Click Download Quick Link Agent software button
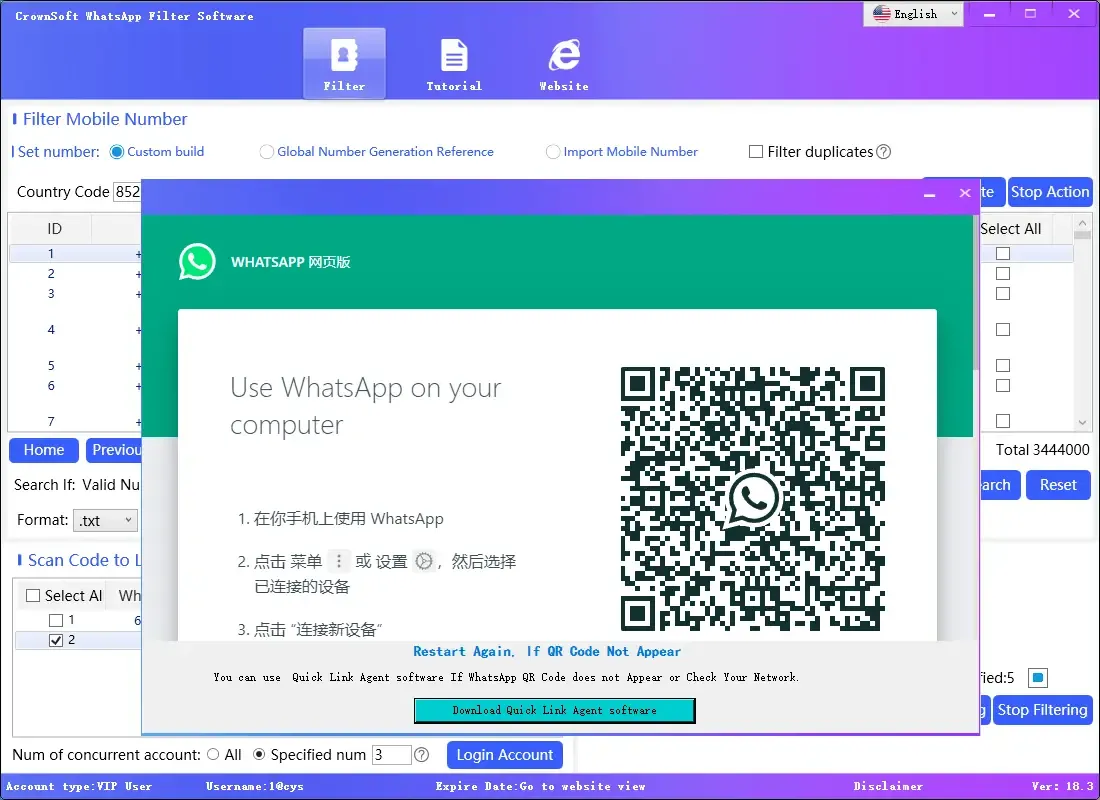This screenshot has width=1100, height=800. coord(554,710)
